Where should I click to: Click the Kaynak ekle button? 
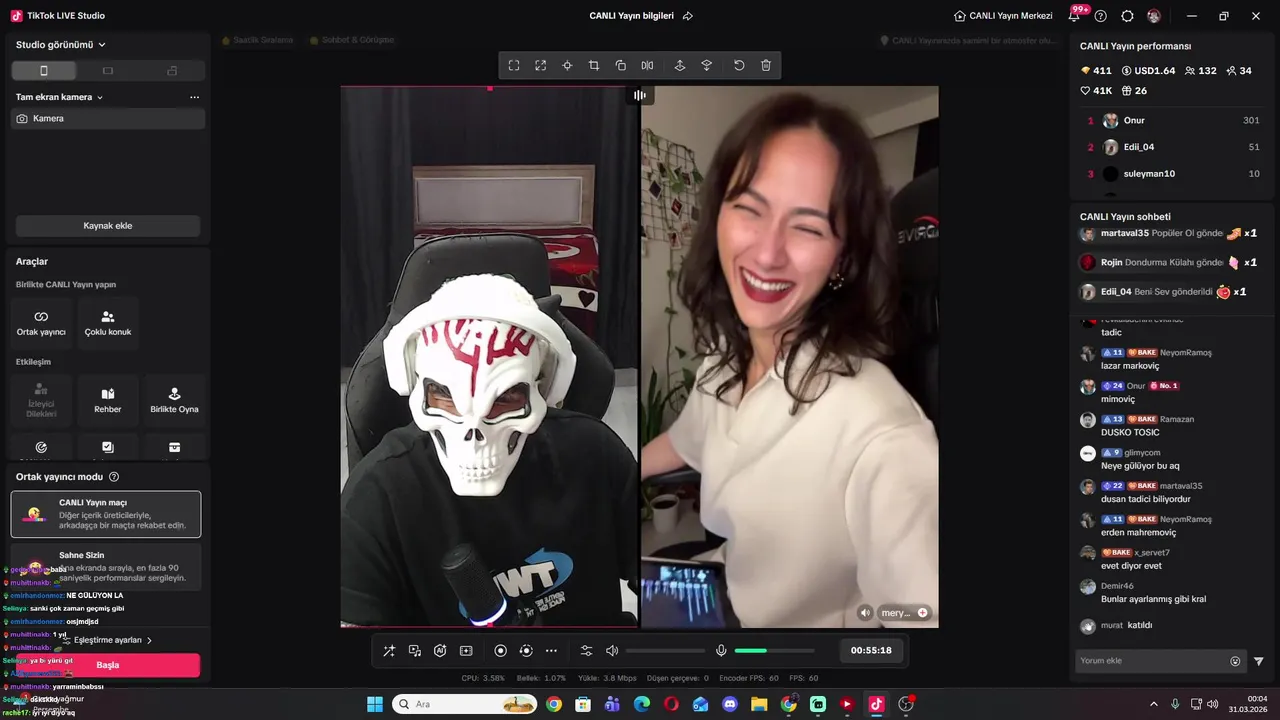(107, 226)
